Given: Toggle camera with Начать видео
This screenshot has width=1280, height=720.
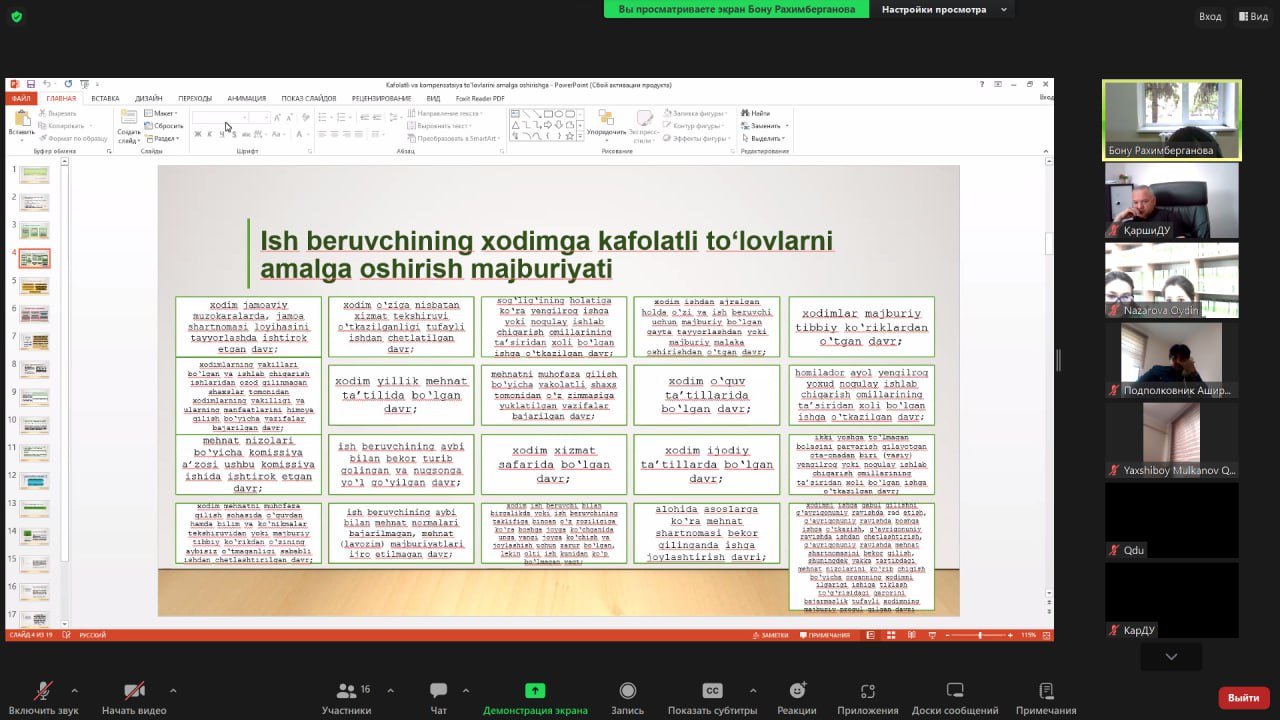Looking at the screenshot, I should coord(134,691).
